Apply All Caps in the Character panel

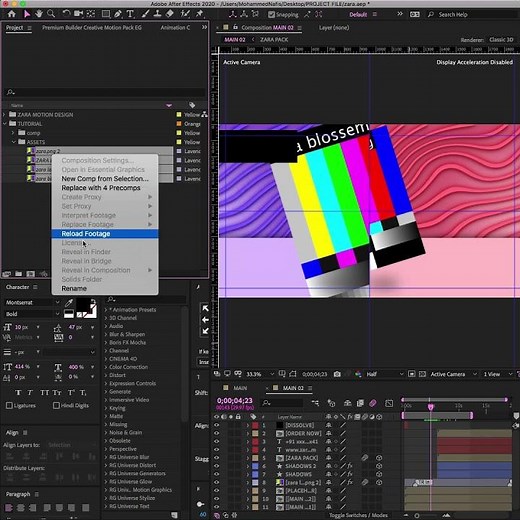tap(44, 393)
